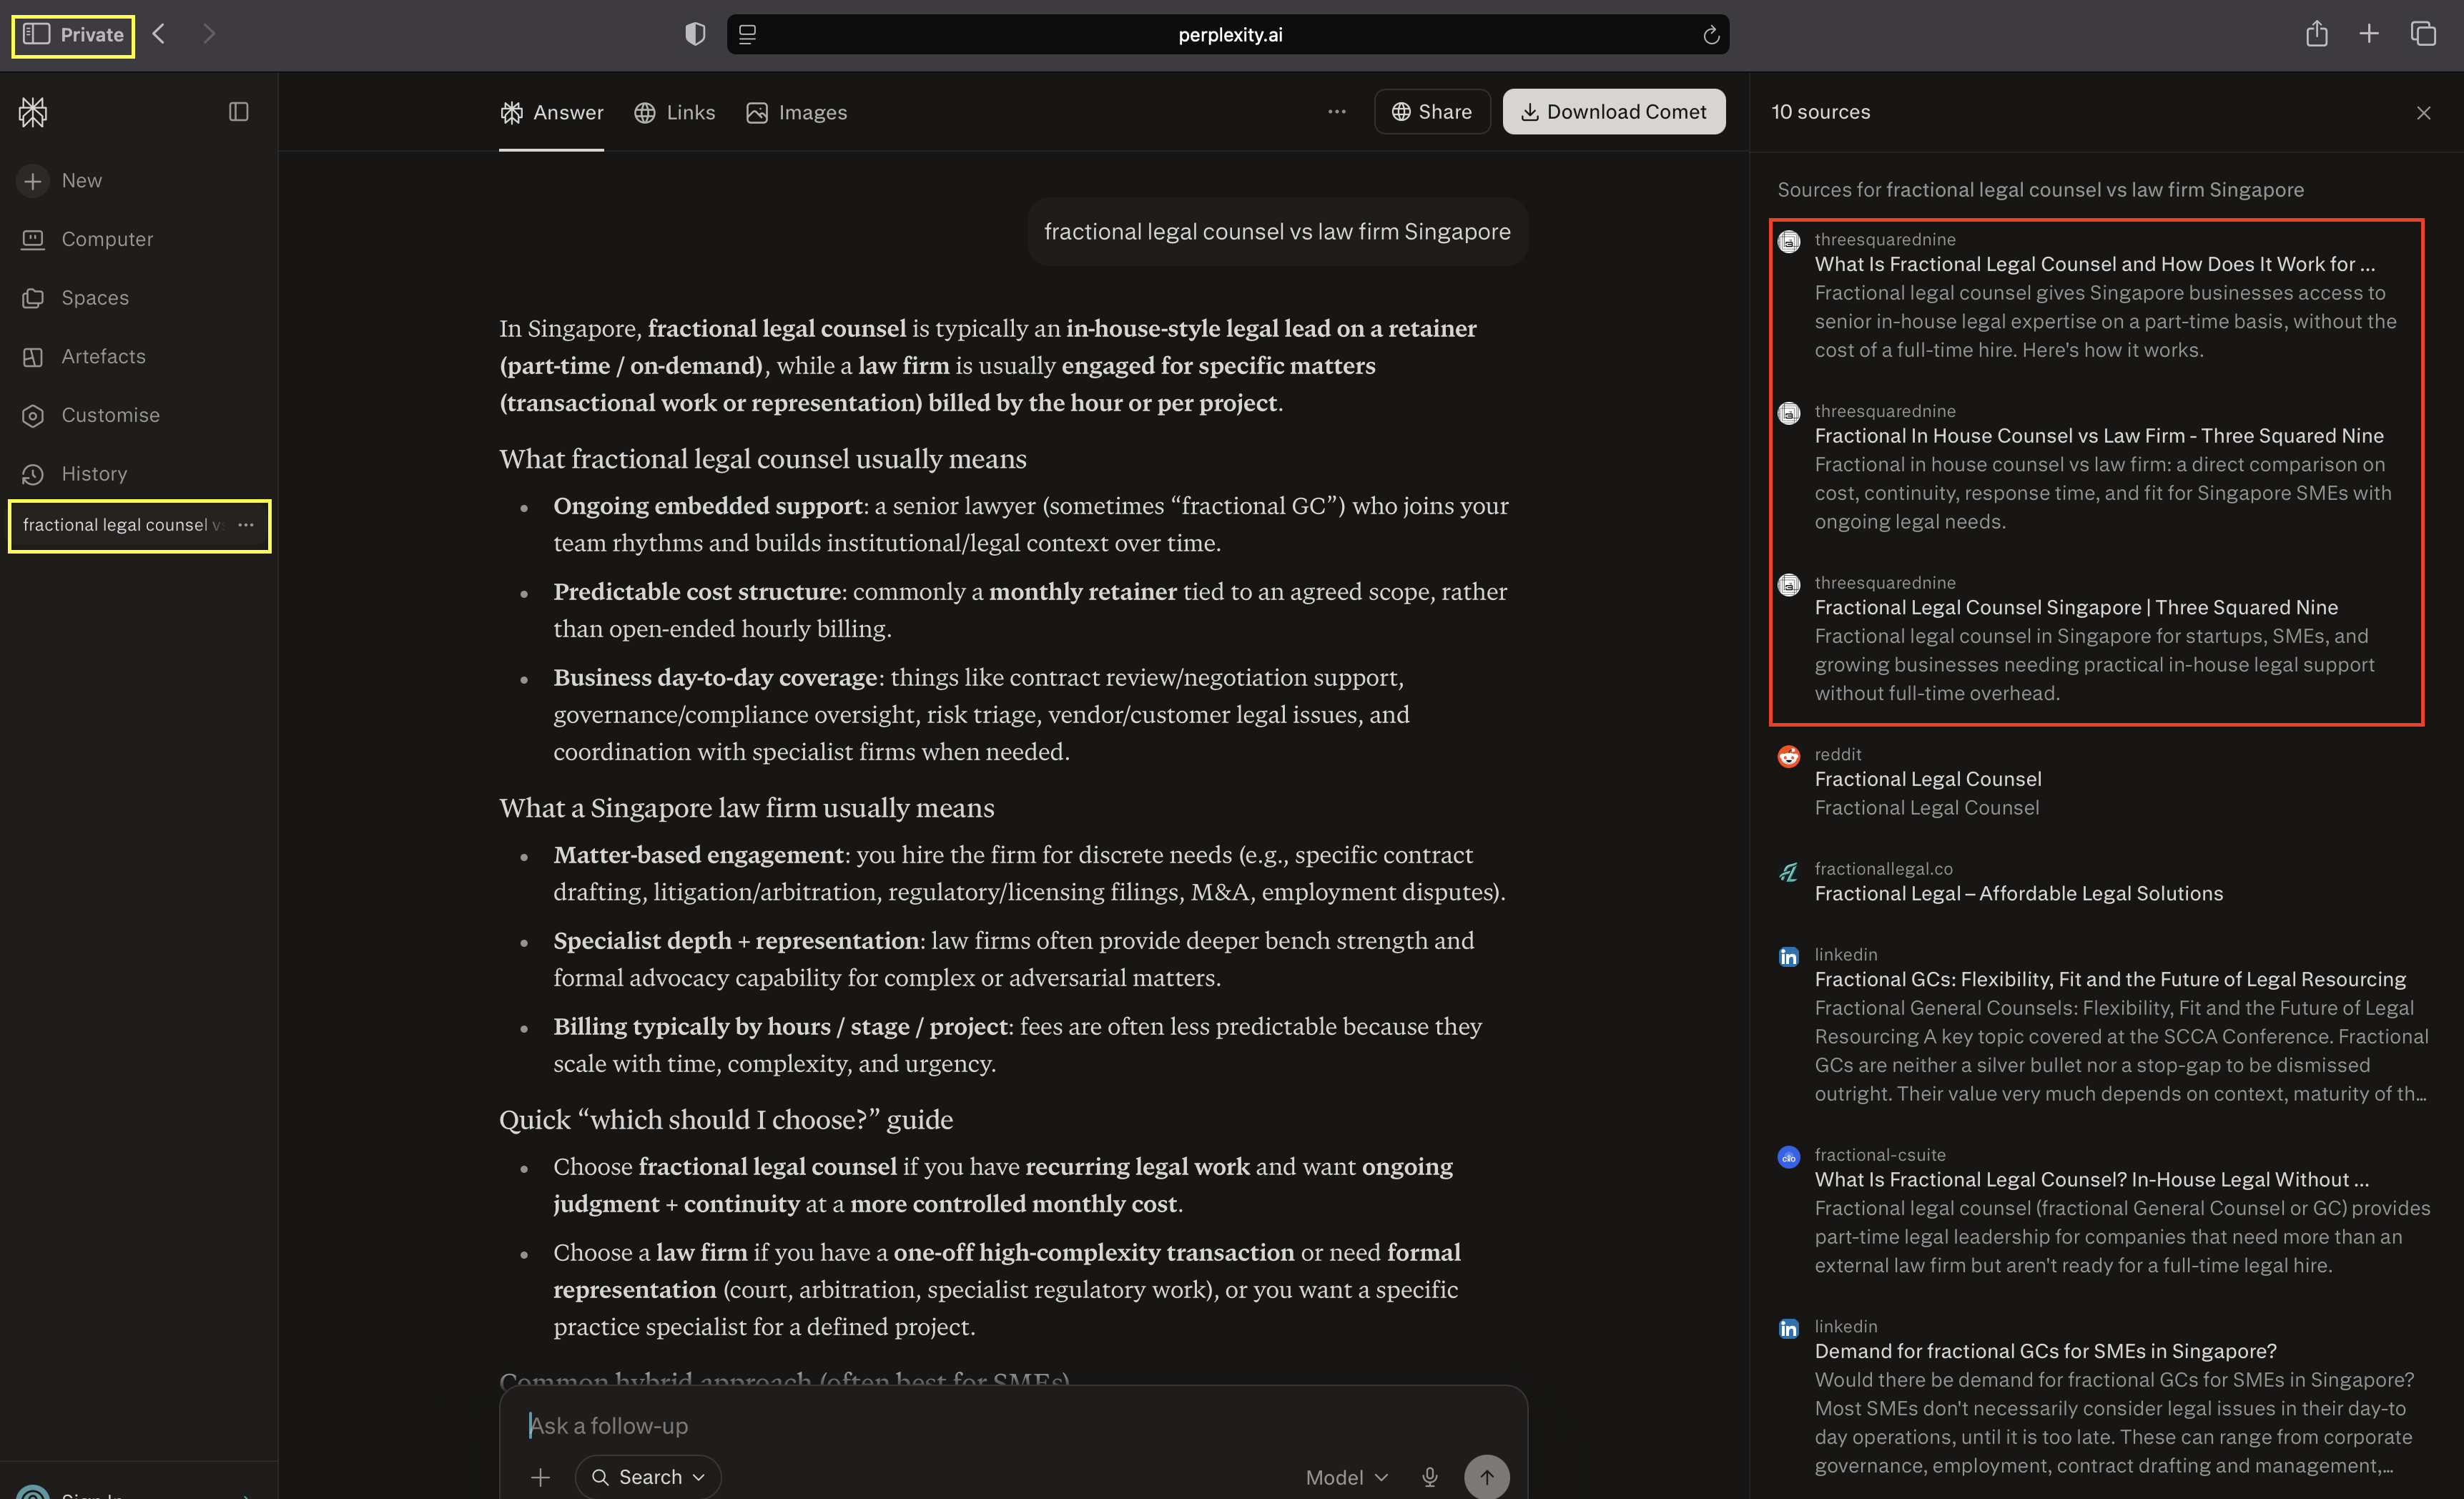Click heading 'Quick “which should I choose?” guide'

point(726,1120)
